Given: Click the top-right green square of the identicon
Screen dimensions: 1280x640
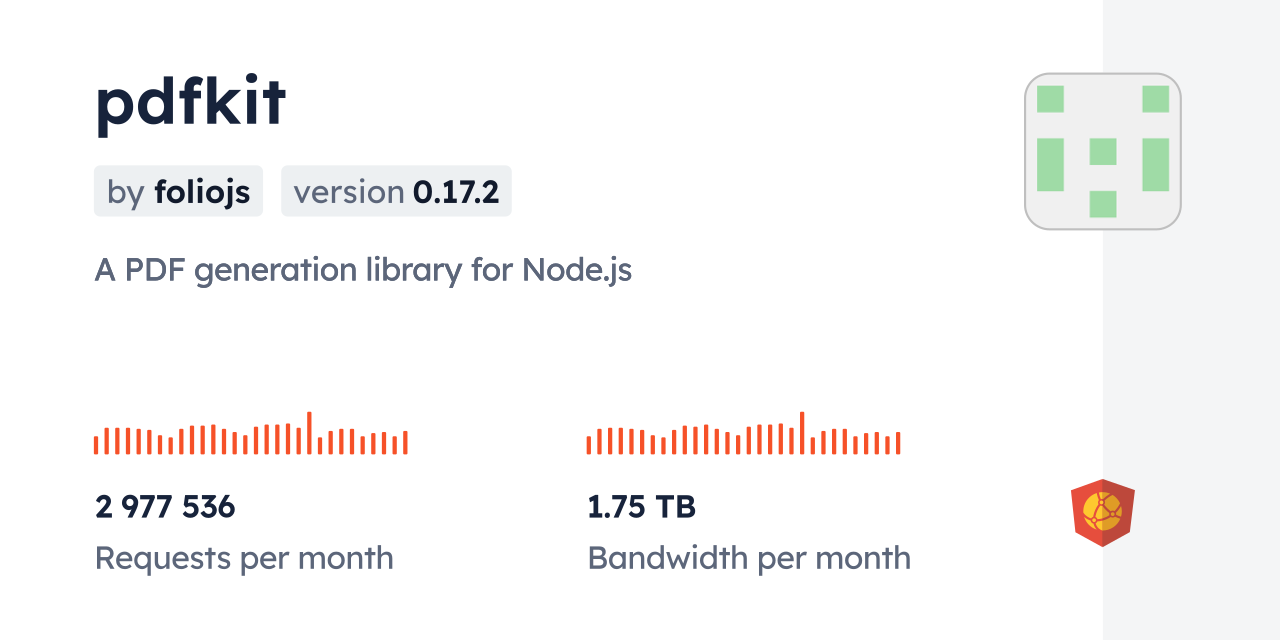Looking at the screenshot, I should (1155, 99).
